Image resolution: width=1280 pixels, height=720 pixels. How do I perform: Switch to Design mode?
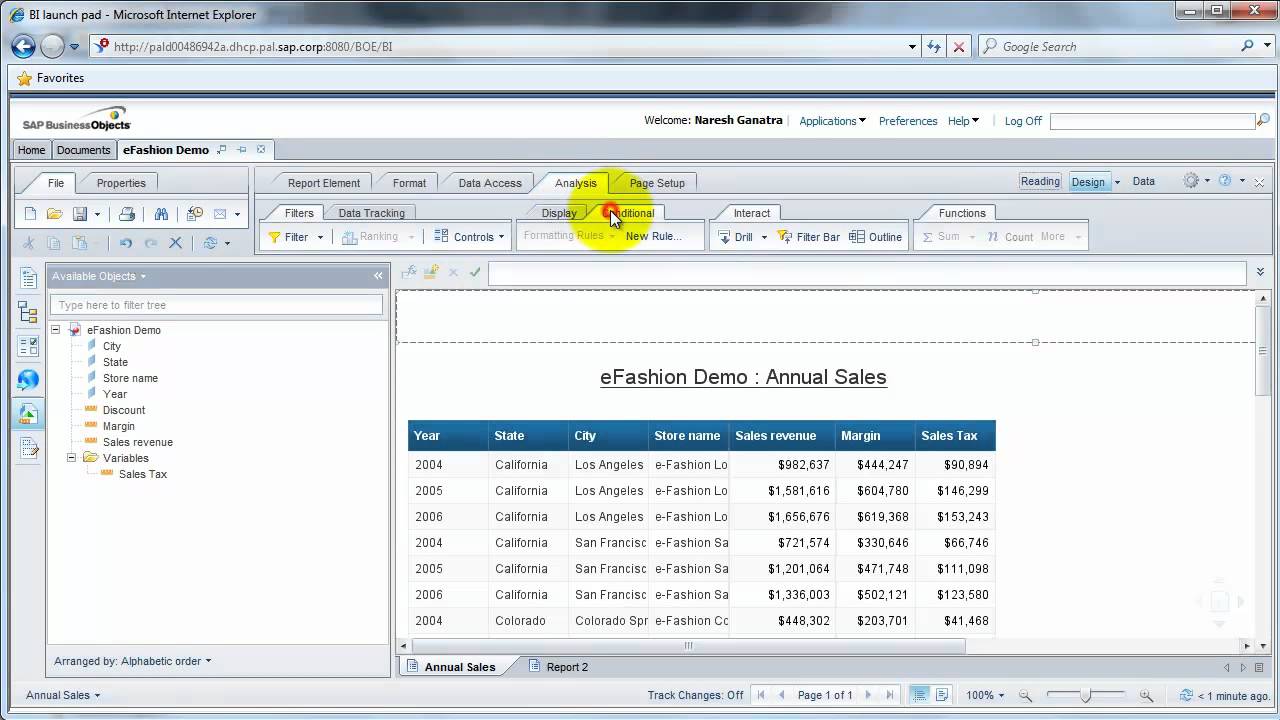coord(1088,182)
